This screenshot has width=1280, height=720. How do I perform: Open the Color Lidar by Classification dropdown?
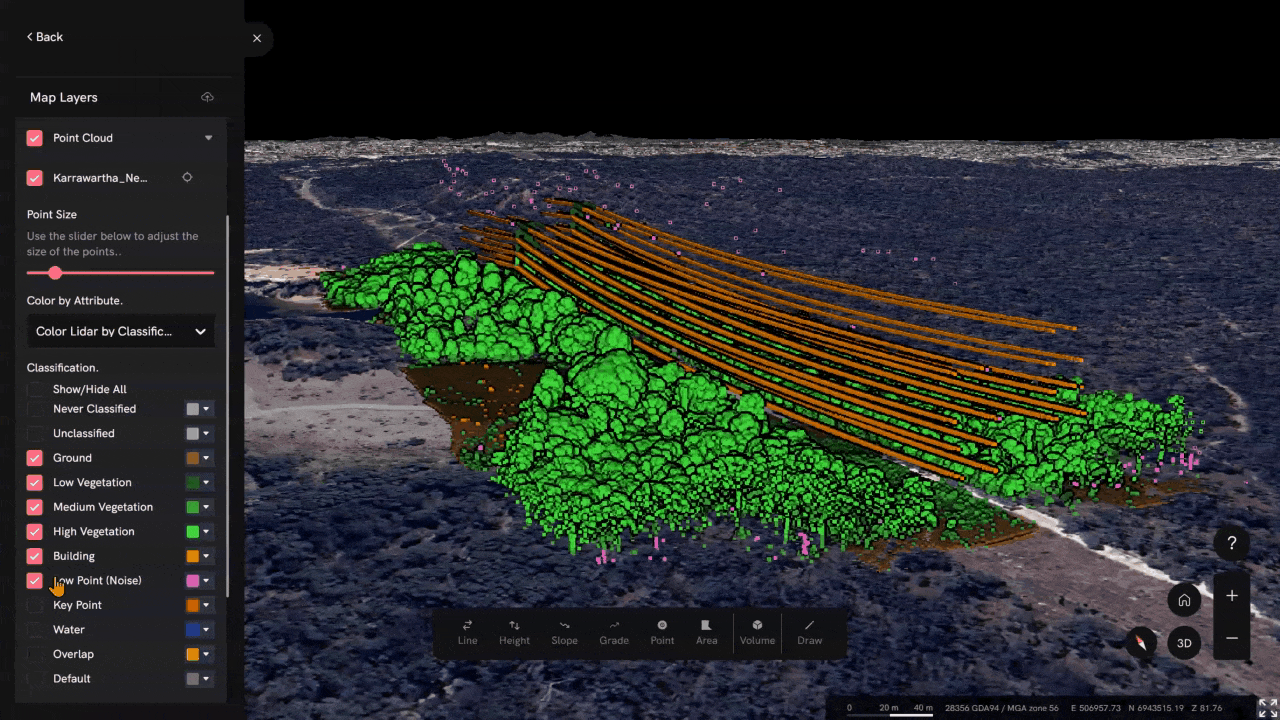pyautogui.click(x=120, y=331)
